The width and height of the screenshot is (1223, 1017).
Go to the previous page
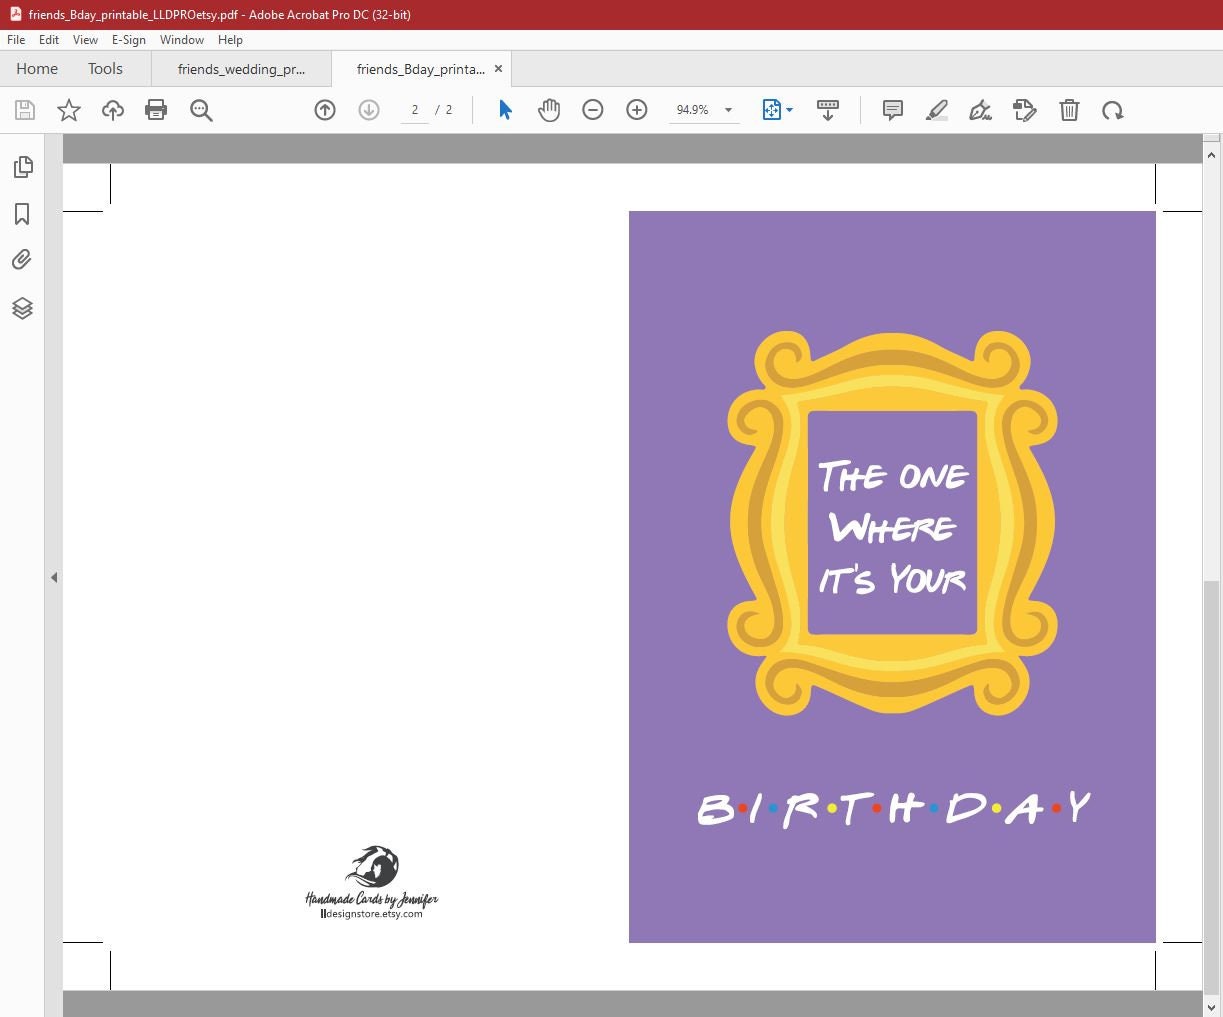pyautogui.click(x=325, y=110)
